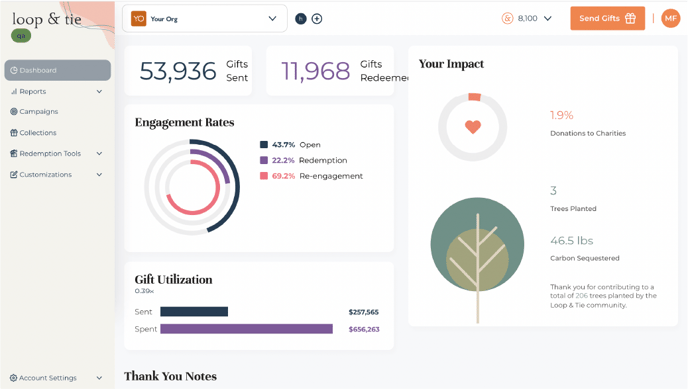Click the 0.39x utilization ratio

pos(144,291)
